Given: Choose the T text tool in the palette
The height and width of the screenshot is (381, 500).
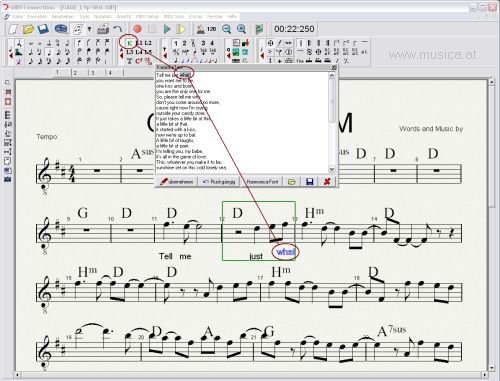Looking at the screenshot, I should (130, 61).
